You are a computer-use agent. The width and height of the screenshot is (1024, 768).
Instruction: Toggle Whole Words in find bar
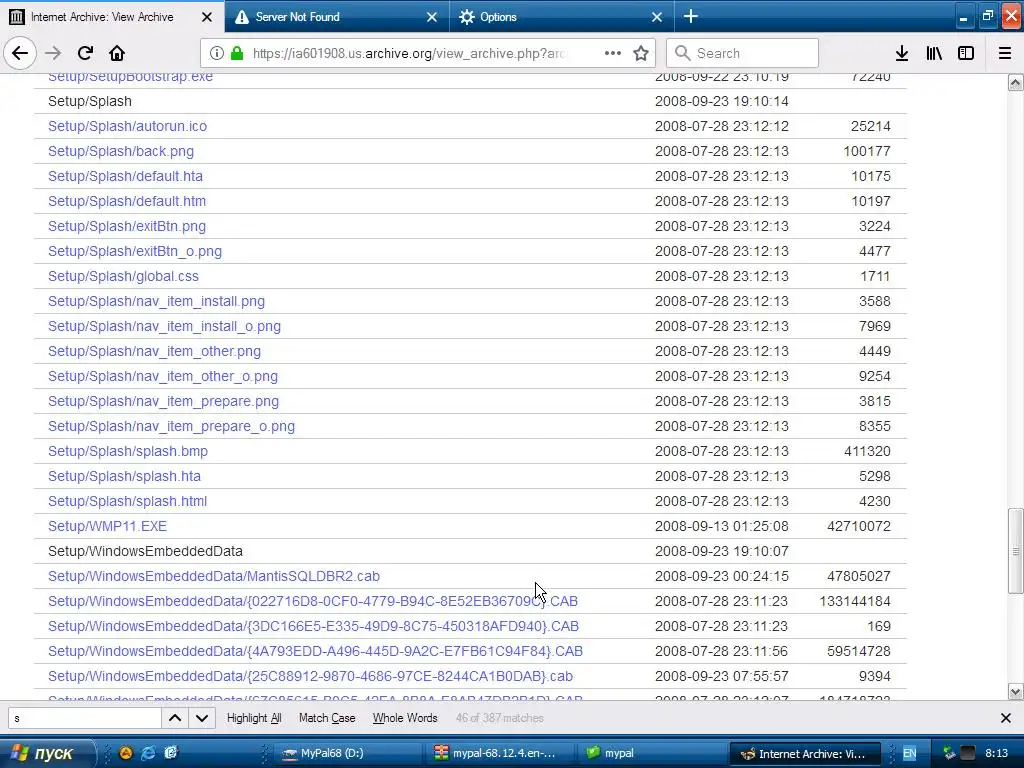point(405,718)
